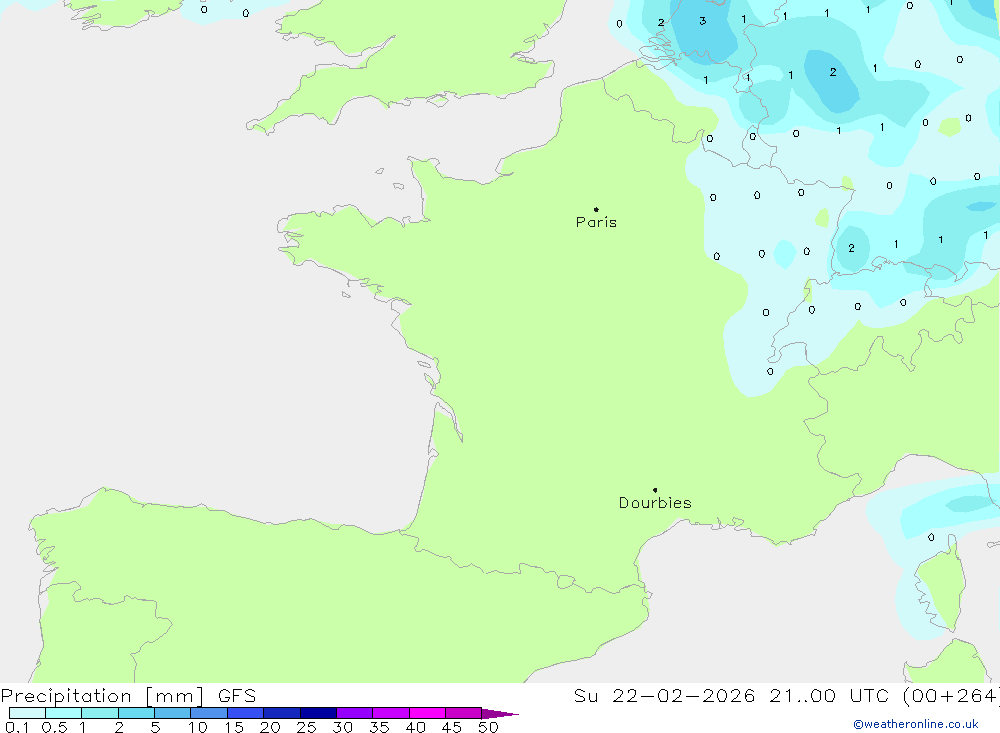Click the 'Precipitation [mm] GFS' title text
Image resolution: width=1000 pixels, height=733 pixels.
pyautogui.click(x=128, y=696)
